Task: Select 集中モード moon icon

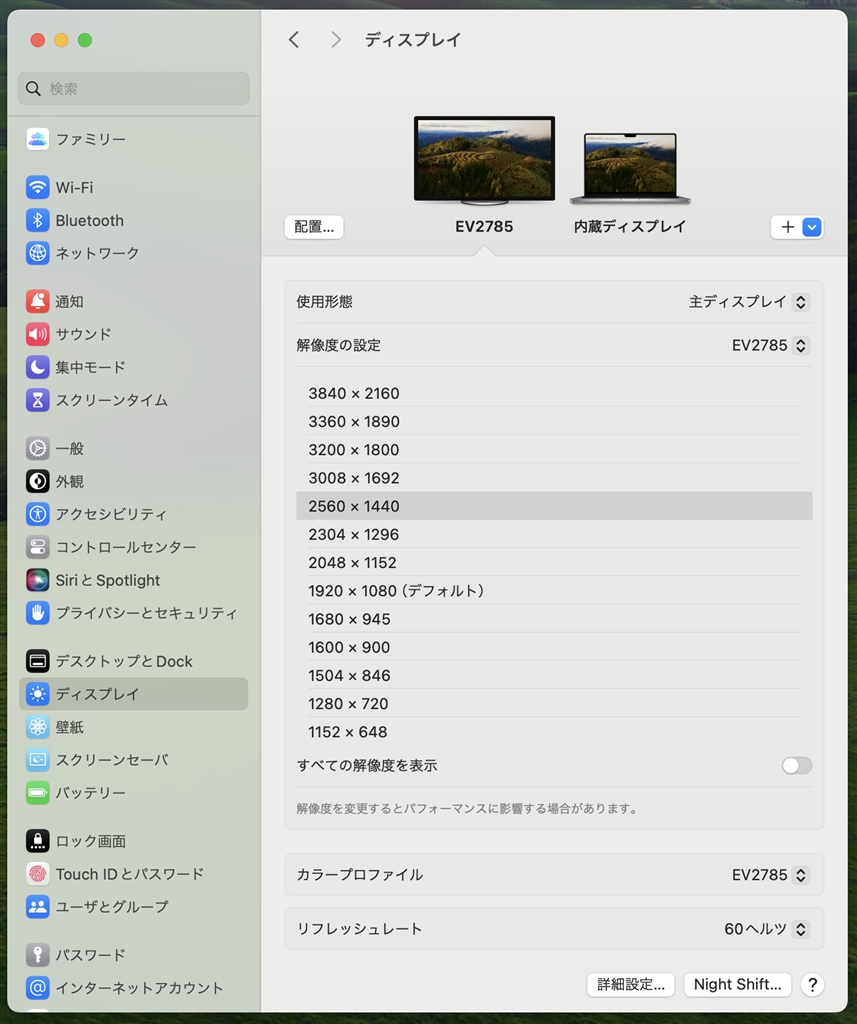Action: coord(38,367)
